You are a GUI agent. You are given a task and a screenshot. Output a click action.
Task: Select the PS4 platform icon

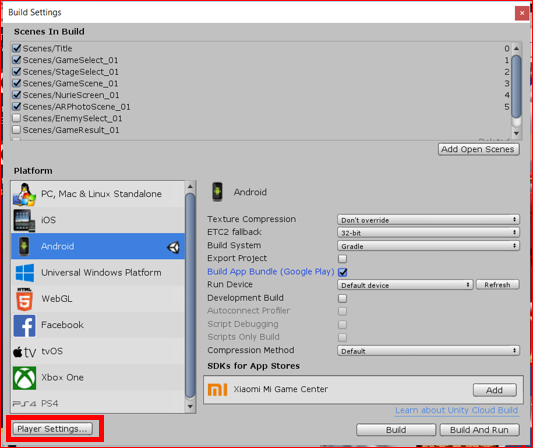click(x=24, y=404)
